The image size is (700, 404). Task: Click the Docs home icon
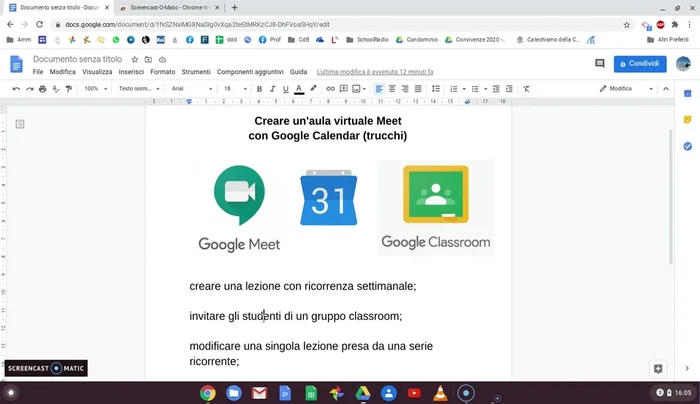pyautogui.click(x=17, y=64)
